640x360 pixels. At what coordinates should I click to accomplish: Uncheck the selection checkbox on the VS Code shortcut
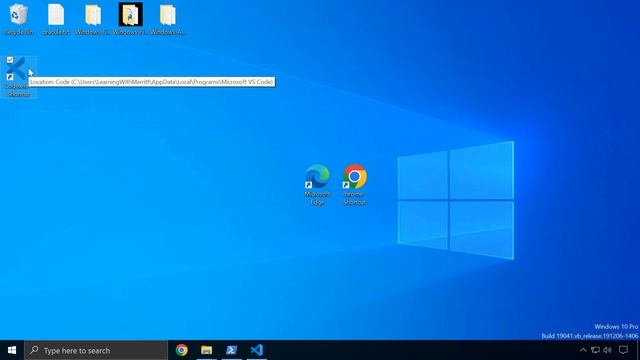coord(10,60)
